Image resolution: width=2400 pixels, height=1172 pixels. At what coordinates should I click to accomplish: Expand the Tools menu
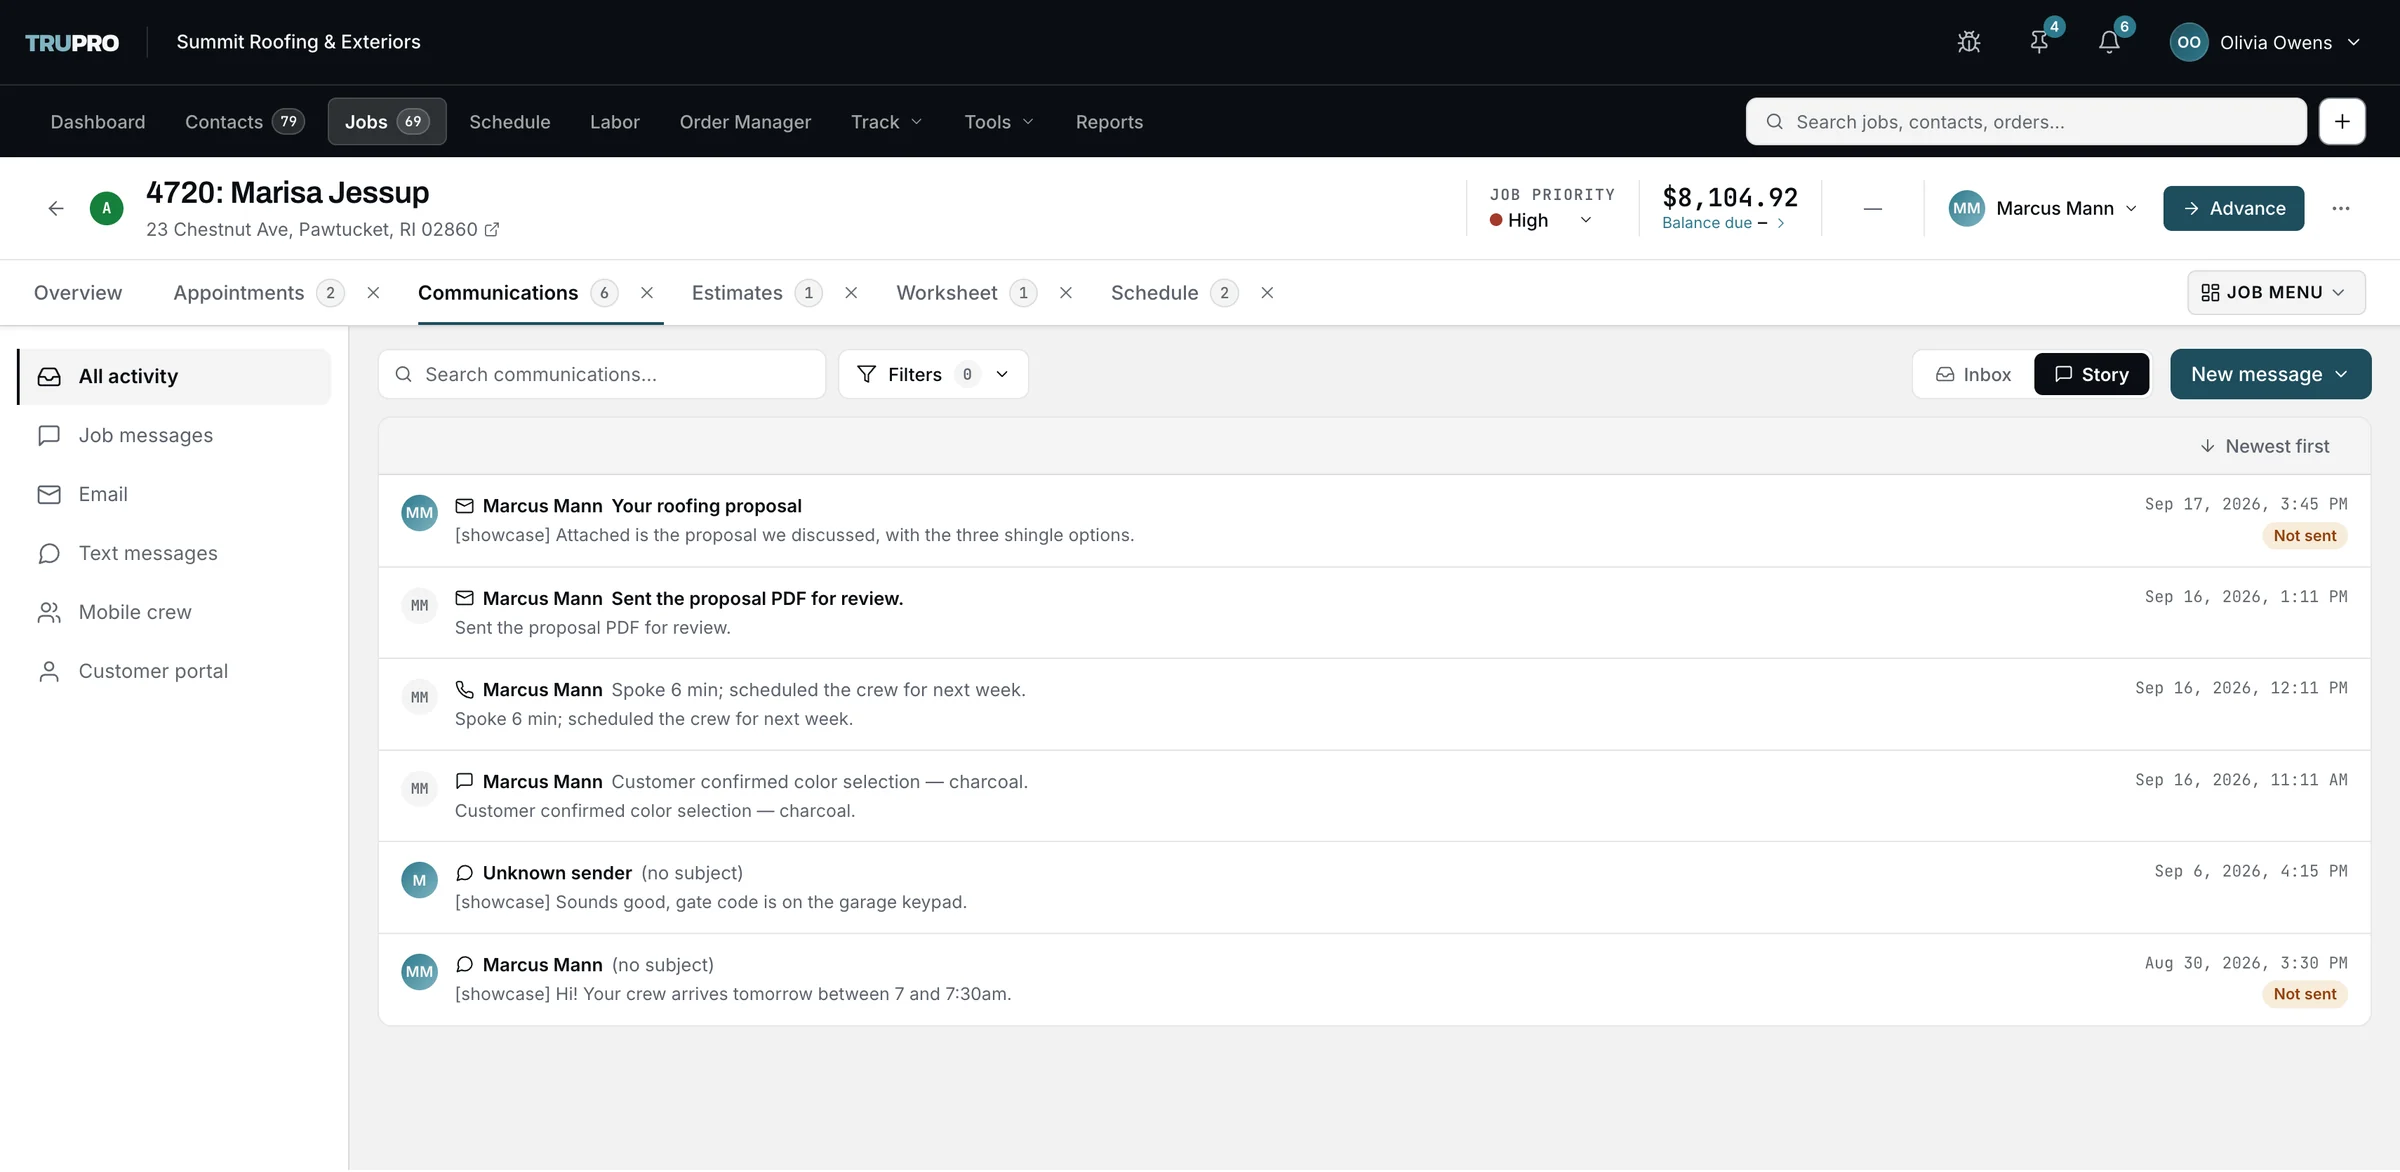click(x=998, y=122)
